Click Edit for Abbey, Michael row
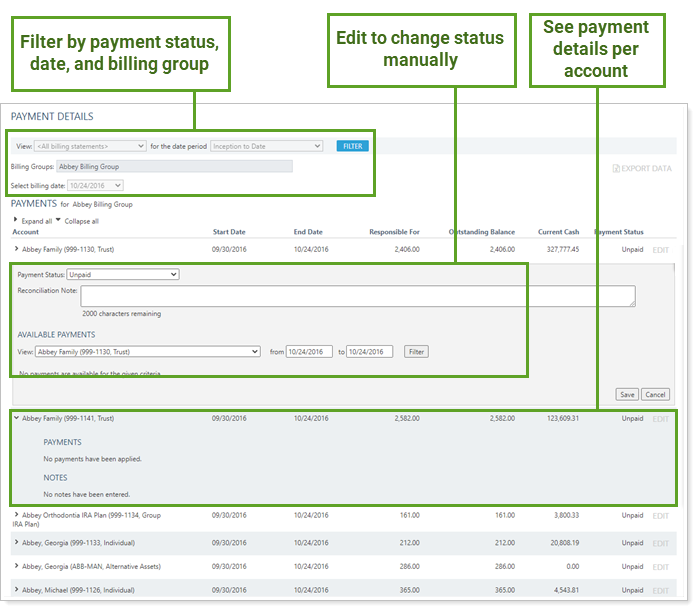The height and width of the screenshot is (610, 696). [x=660, y=590]
